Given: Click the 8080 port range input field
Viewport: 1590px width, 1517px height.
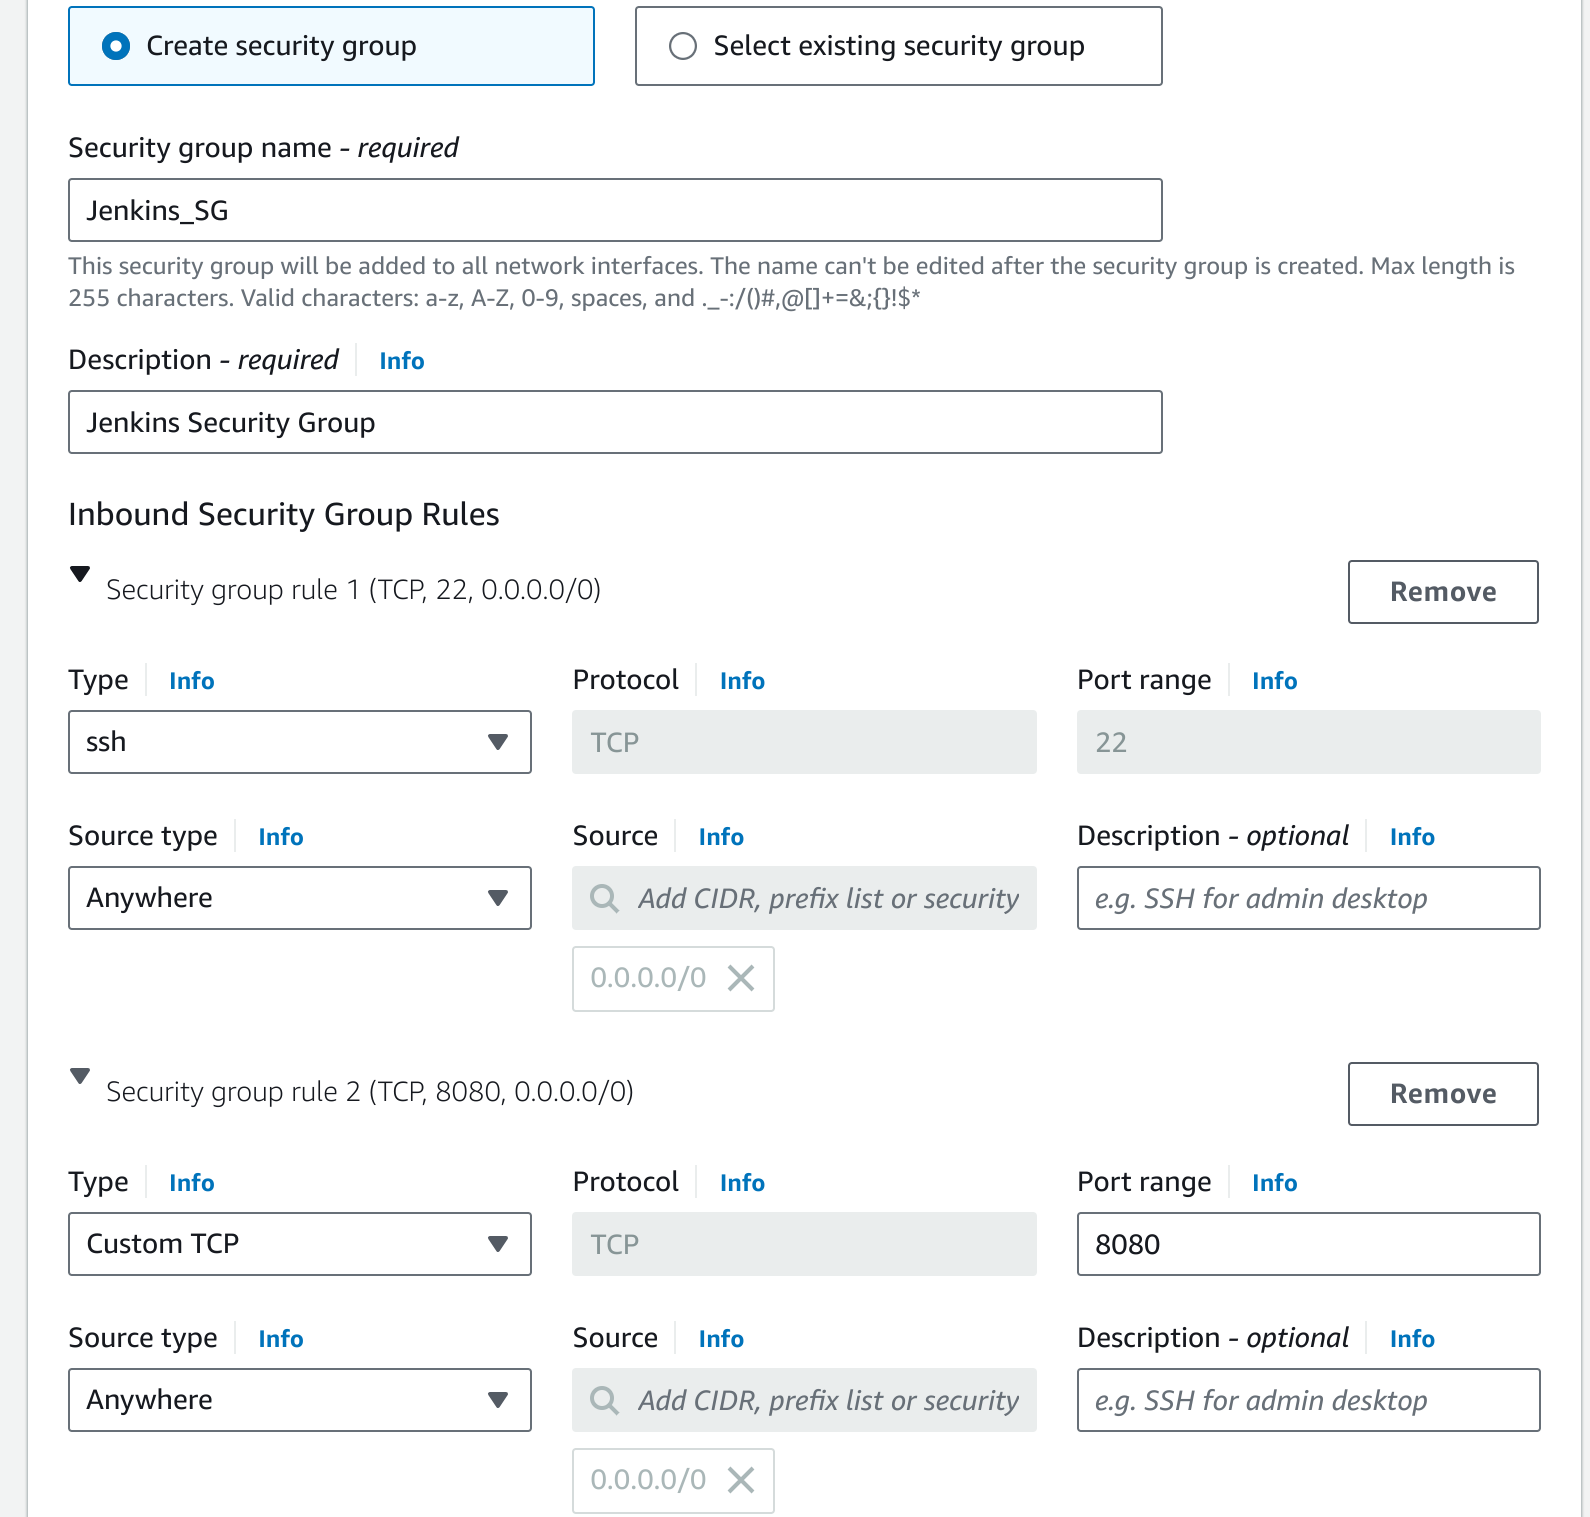Looking at the screenshot, I should click(1308, 1244).
